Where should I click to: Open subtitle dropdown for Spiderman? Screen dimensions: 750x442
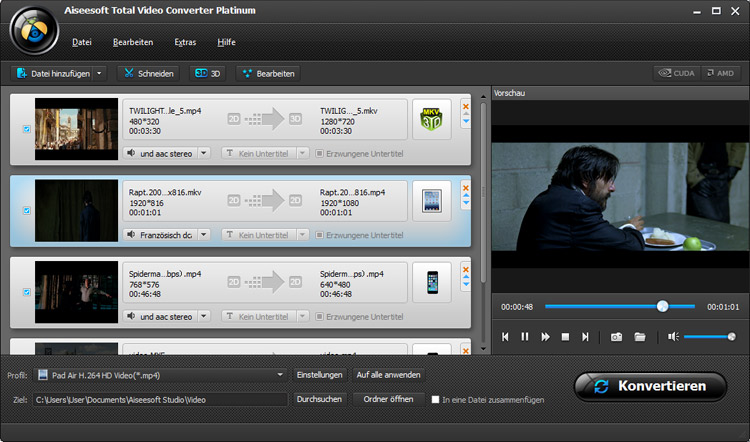point(302,317)
